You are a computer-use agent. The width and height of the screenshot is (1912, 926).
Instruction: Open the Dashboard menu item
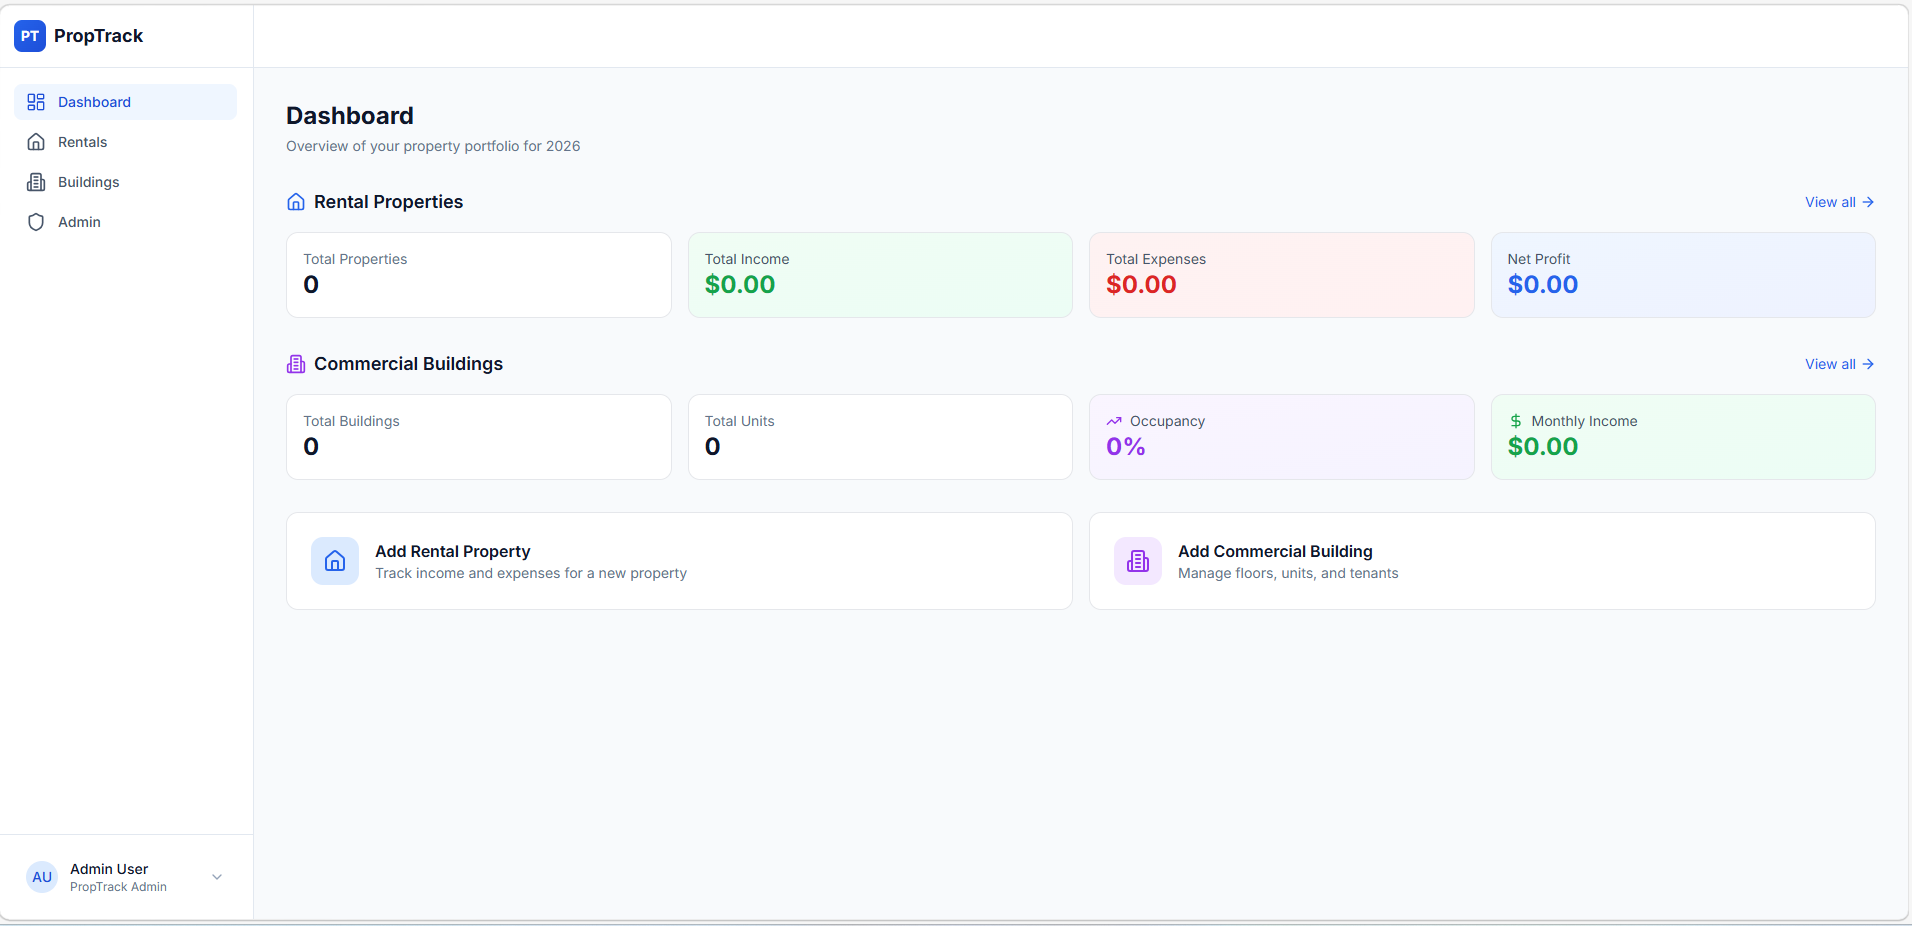tap(125, 102)
